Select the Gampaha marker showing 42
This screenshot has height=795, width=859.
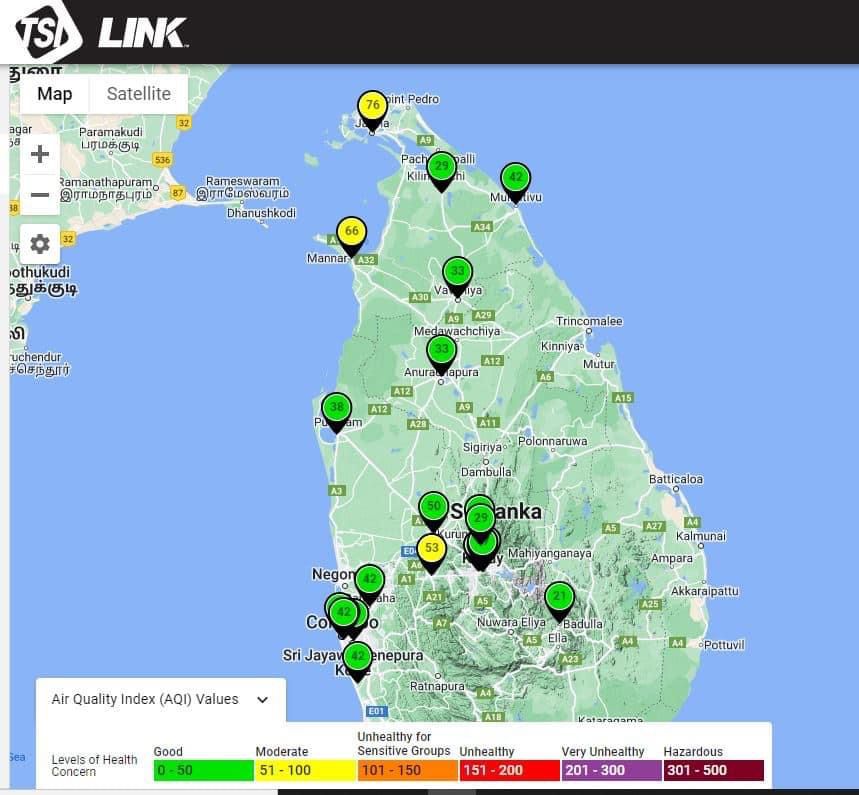click(370, 579)
